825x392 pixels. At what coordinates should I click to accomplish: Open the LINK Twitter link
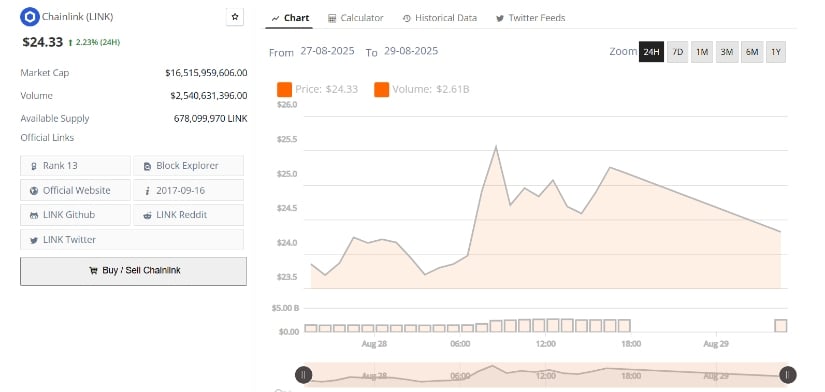tap(132, 239)
